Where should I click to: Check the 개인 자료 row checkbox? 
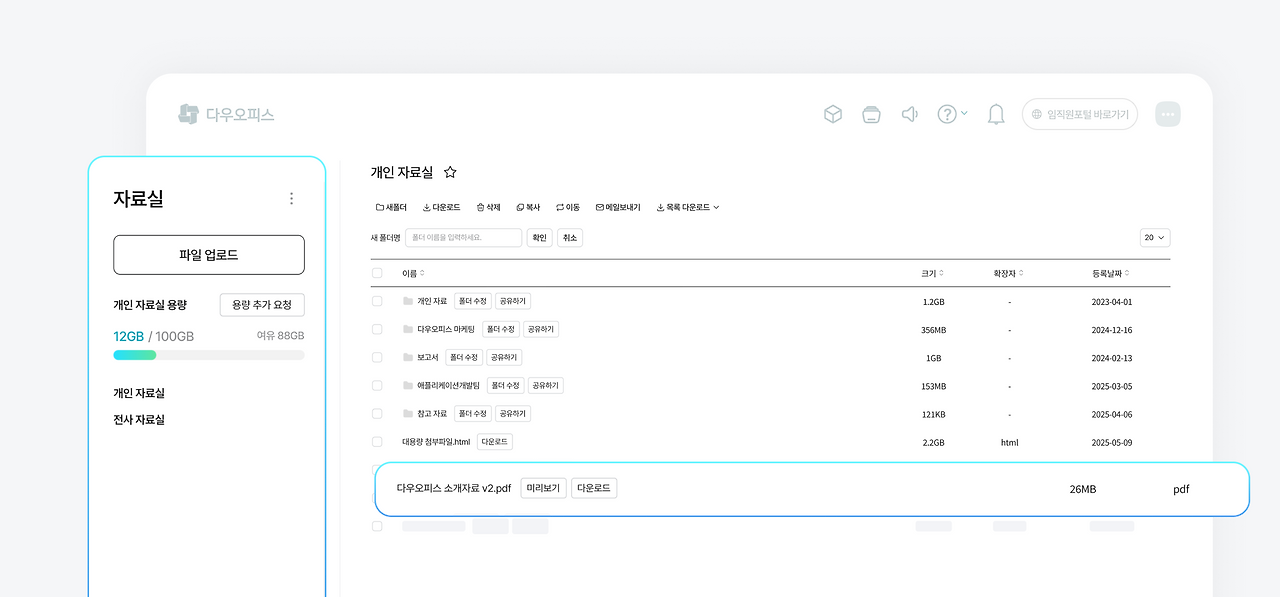[x=377, y=301]
